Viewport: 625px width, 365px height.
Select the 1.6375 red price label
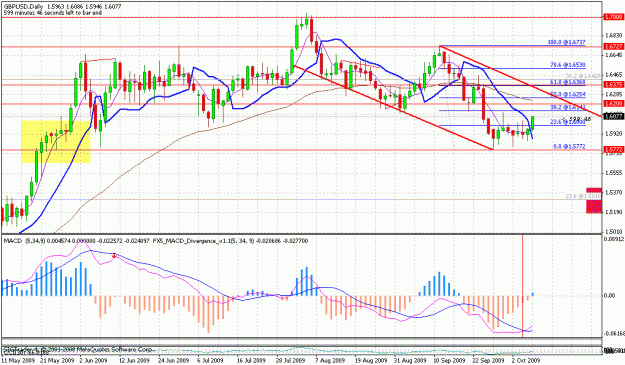(613, 84)
